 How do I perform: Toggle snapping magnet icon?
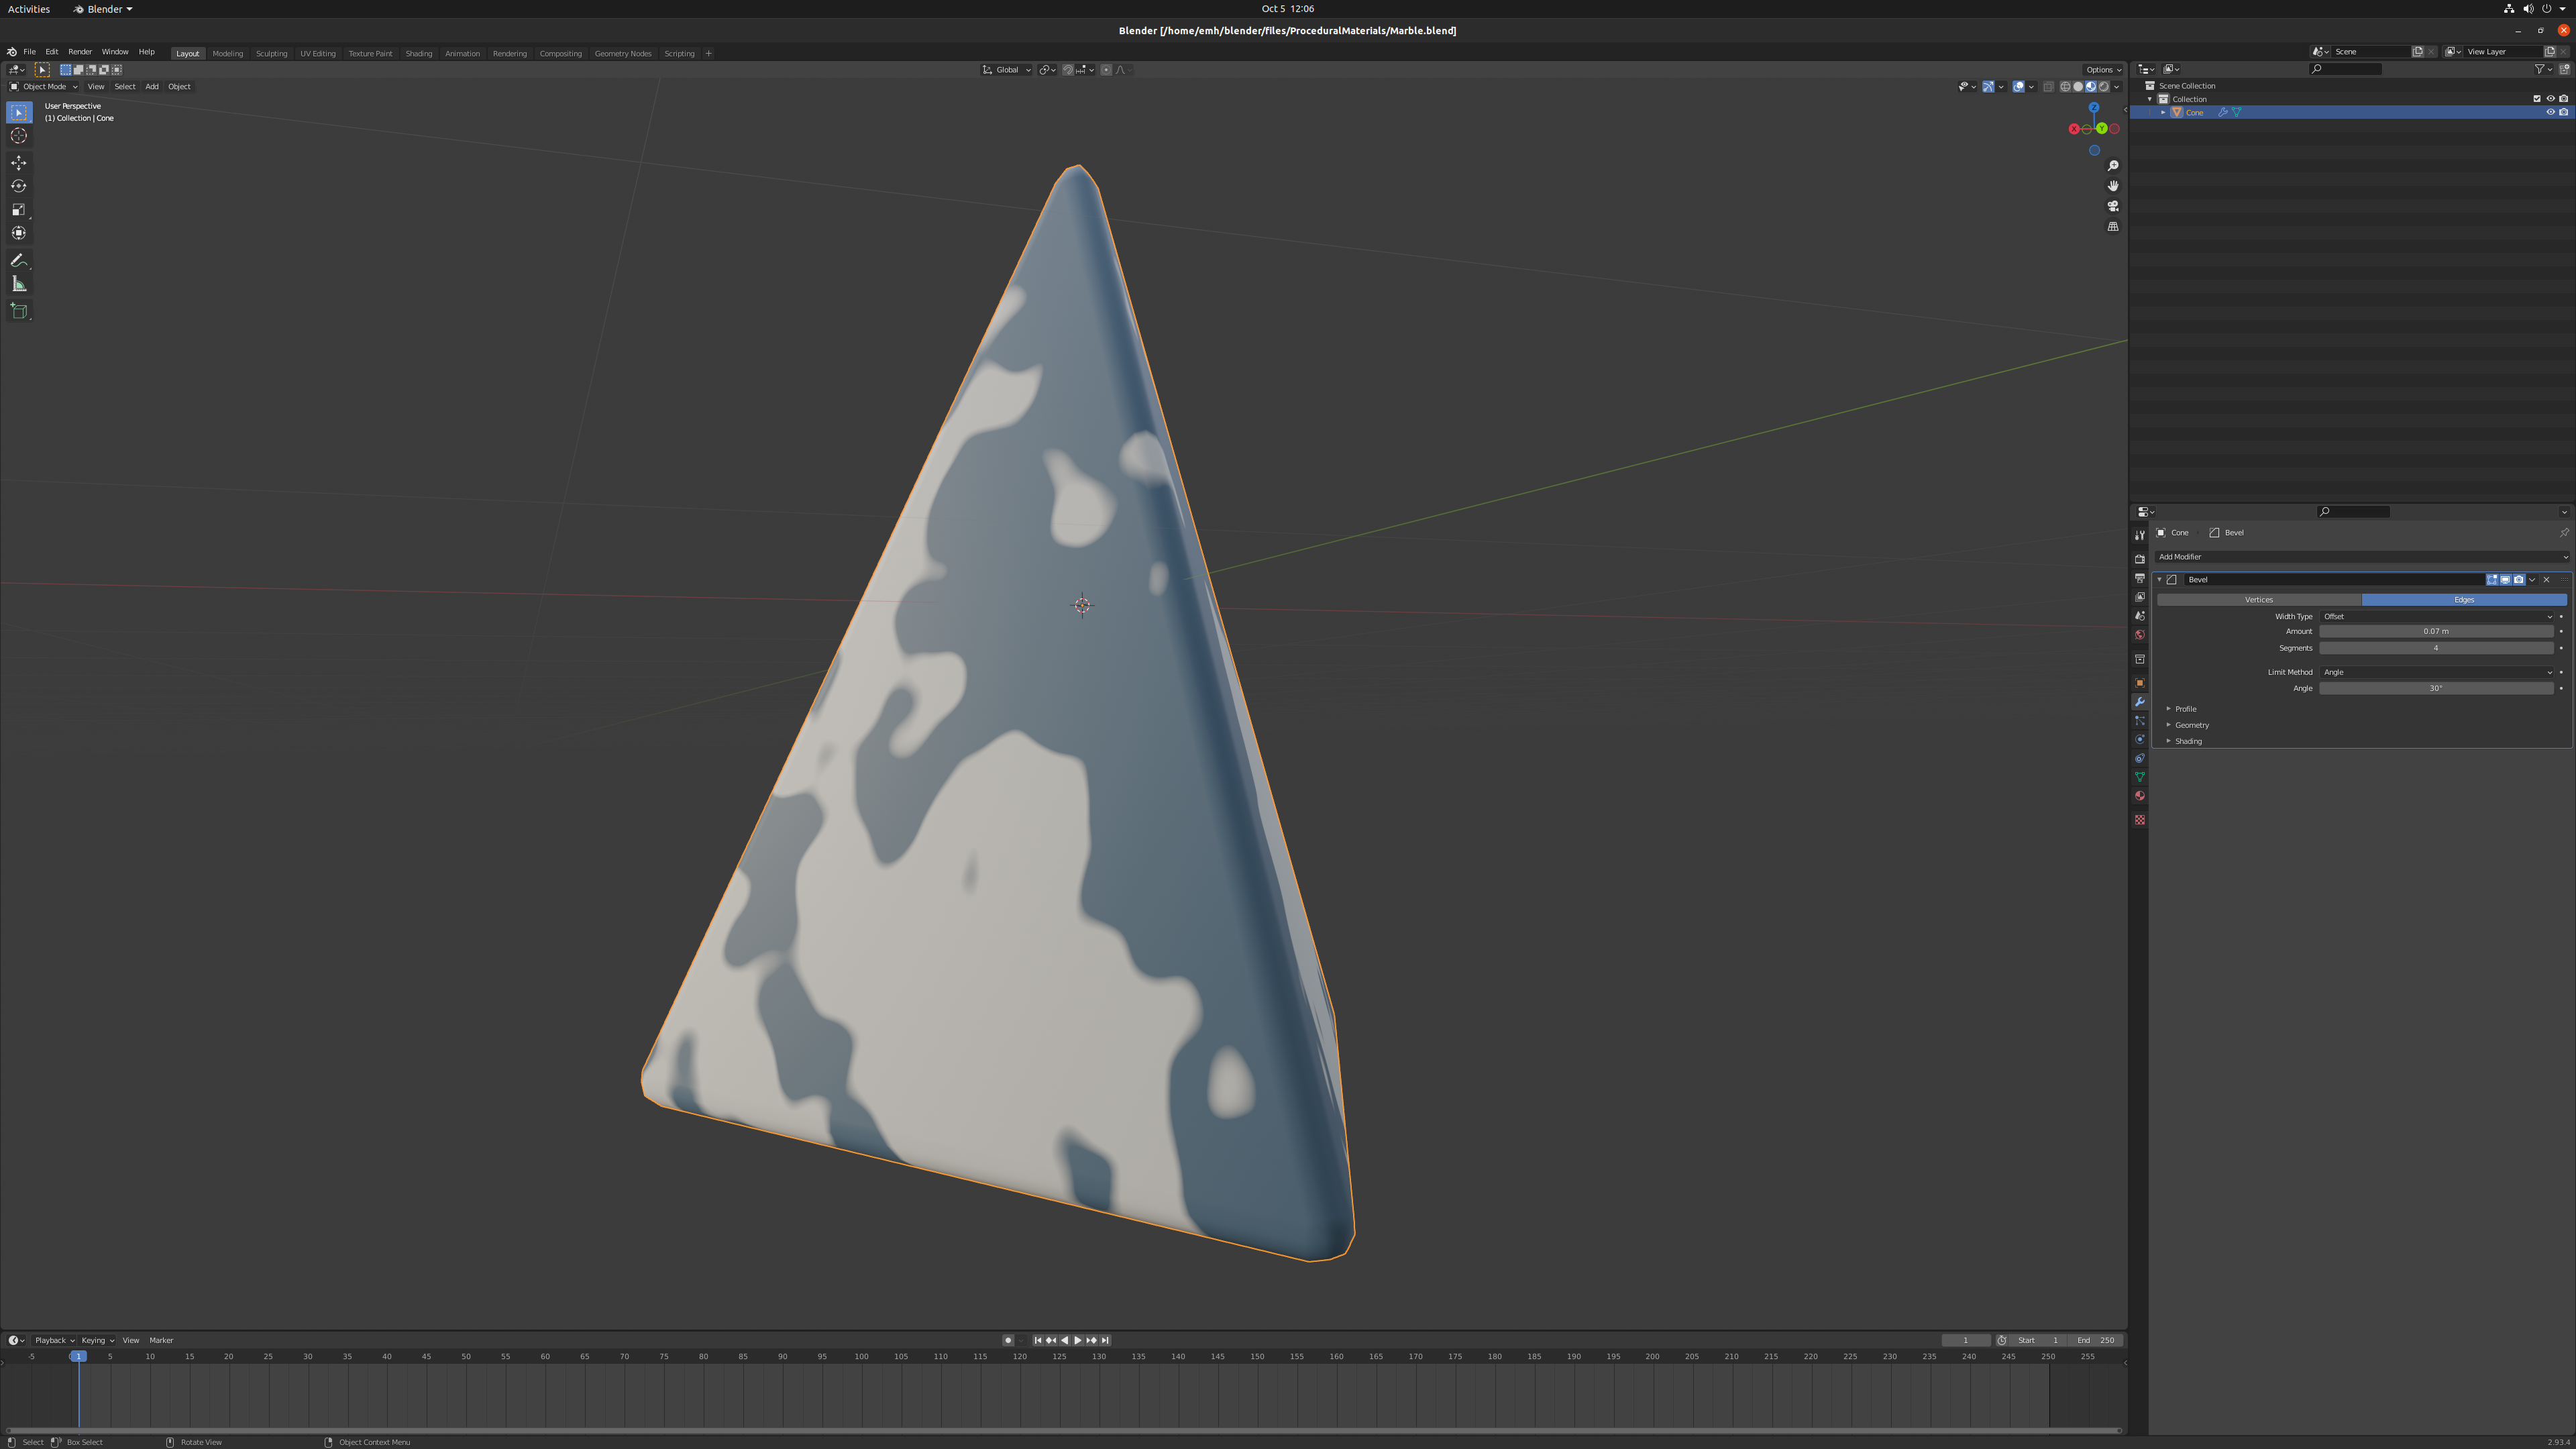(1068, 70)
